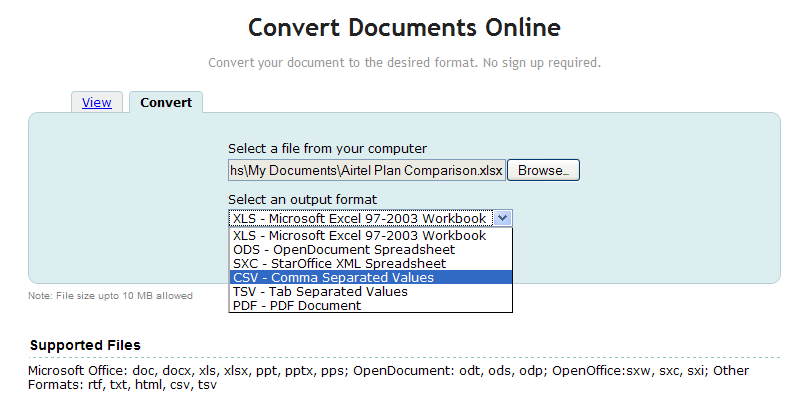Click the 'Select a file from your computer' label
Screen dimensions: 805x405
click(327, 149)
